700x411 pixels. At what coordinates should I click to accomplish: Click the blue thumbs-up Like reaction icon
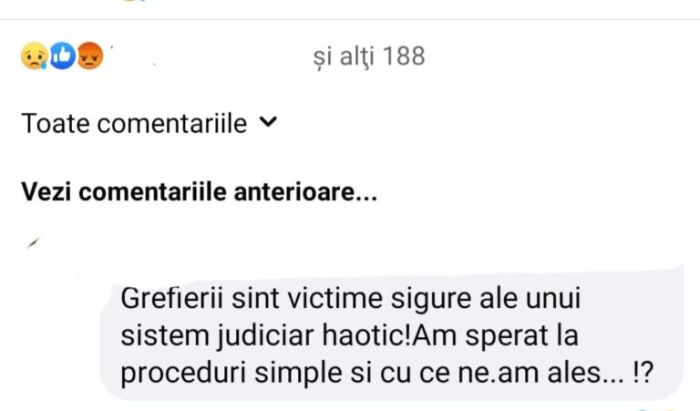click(x=62, y=55)
